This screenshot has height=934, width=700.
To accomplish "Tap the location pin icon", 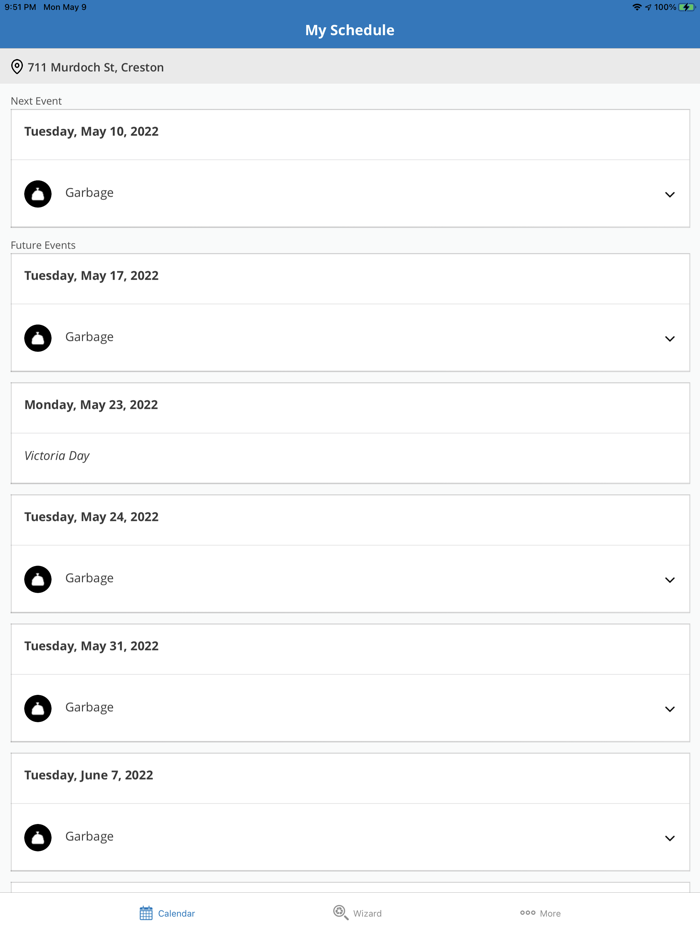I will 17,67.
